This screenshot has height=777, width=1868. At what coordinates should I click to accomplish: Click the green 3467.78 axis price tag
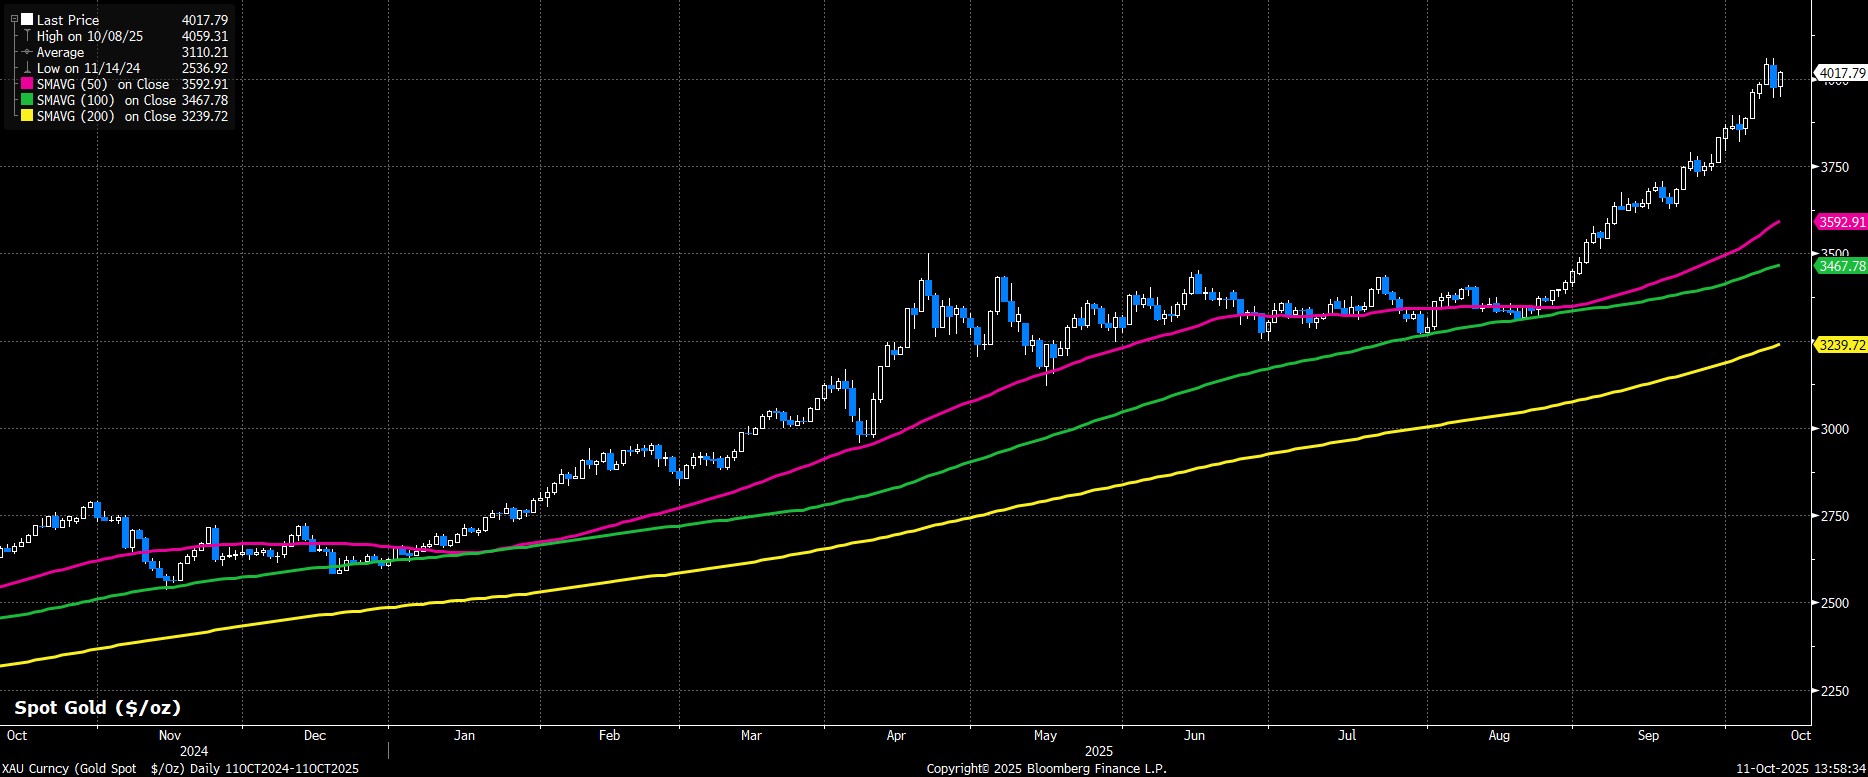coord(1841,266)
